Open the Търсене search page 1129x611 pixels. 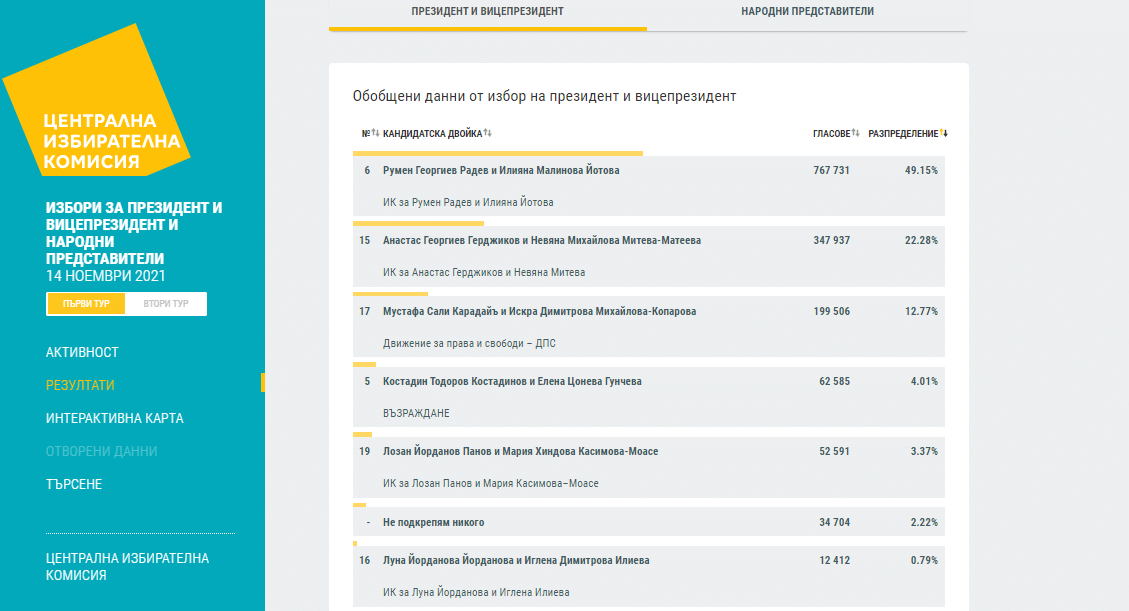click(74, 484)
